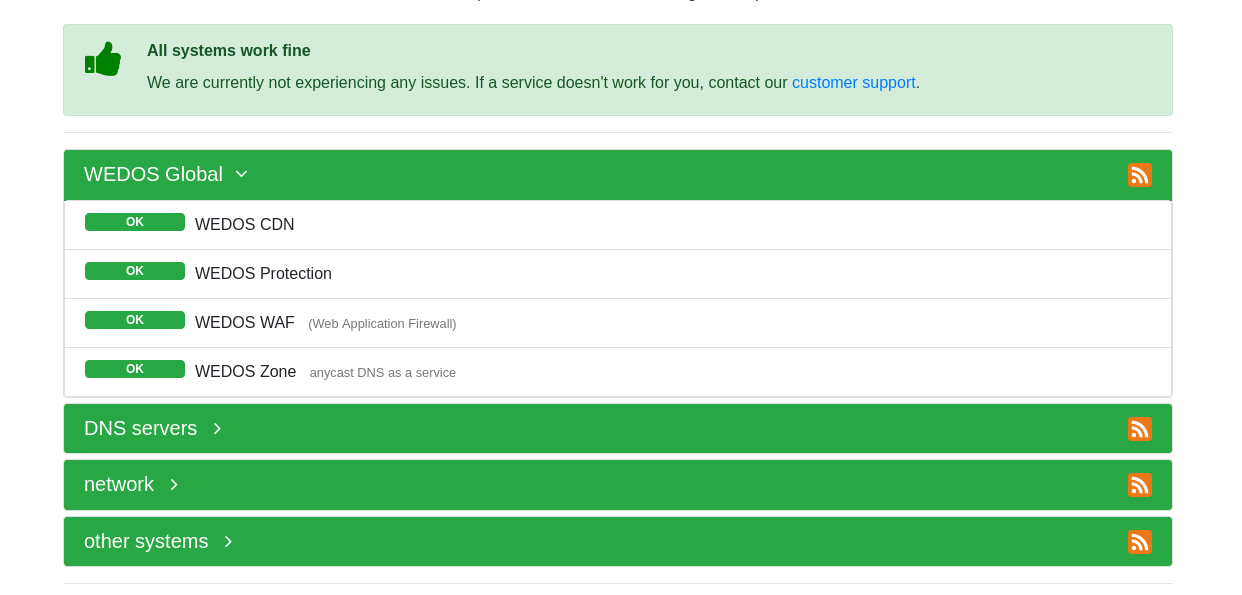Click the green thumbs-up status icon

tap(103, 59)
